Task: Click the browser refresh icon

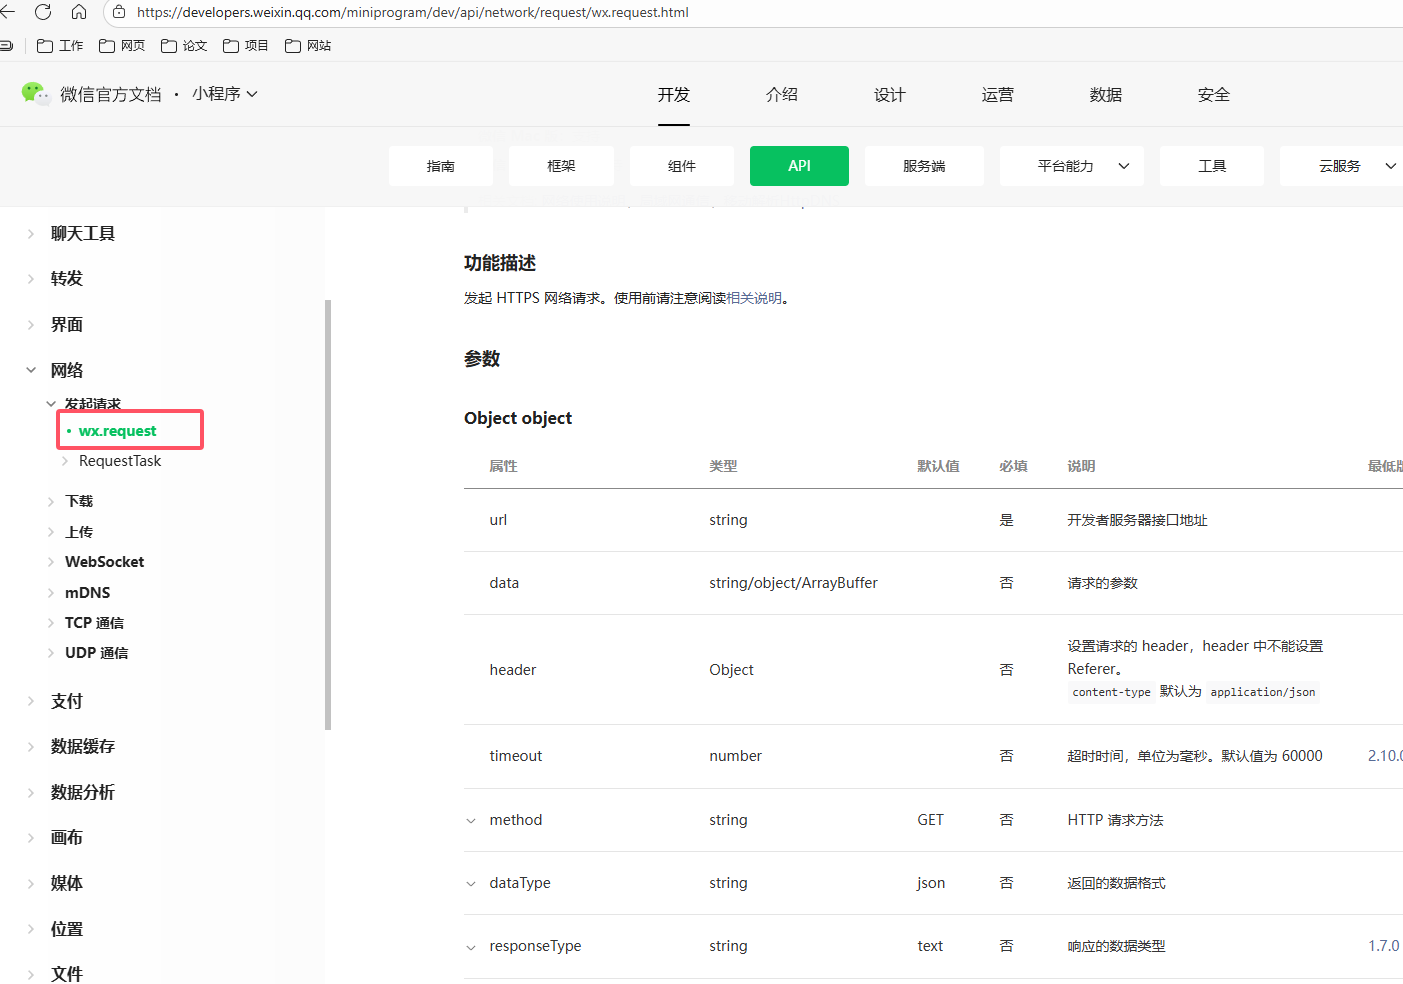Action: (43, 12)
